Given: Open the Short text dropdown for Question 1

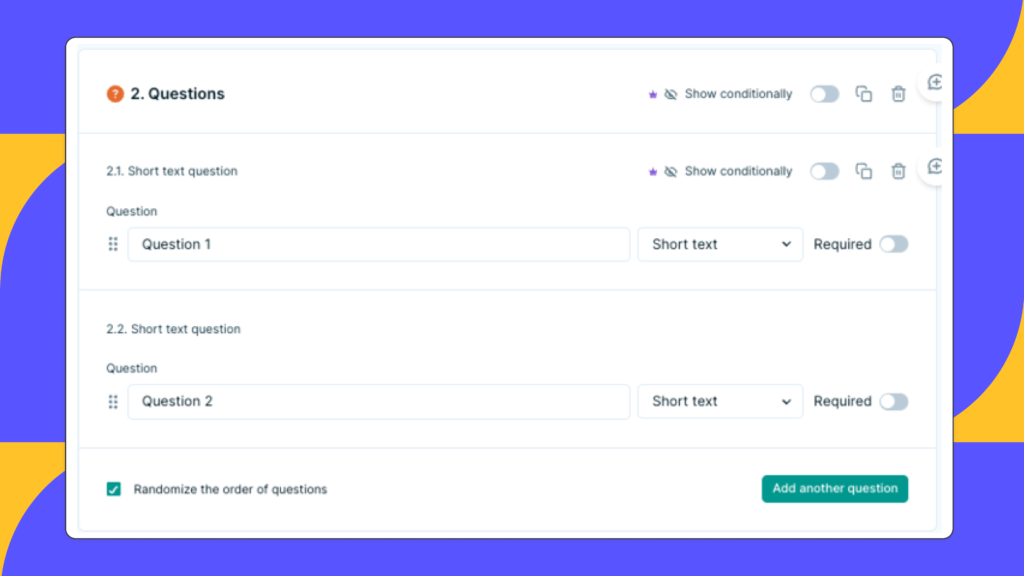Looking at the screenshot, I should point(719,243).
